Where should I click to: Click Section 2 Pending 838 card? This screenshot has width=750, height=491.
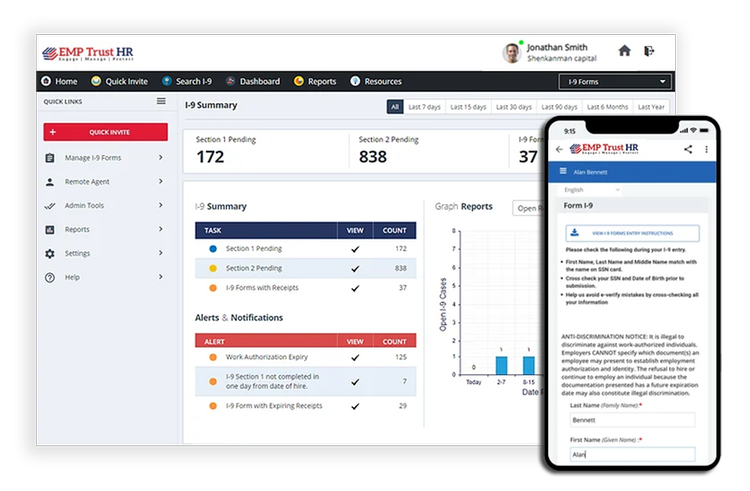429,151
